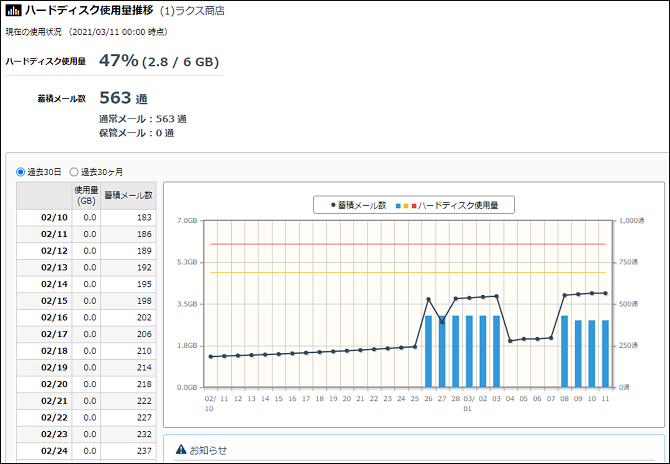670x464 pixels.
Task: Click the 通常メール：563 通 line
Action: point(143,119)
